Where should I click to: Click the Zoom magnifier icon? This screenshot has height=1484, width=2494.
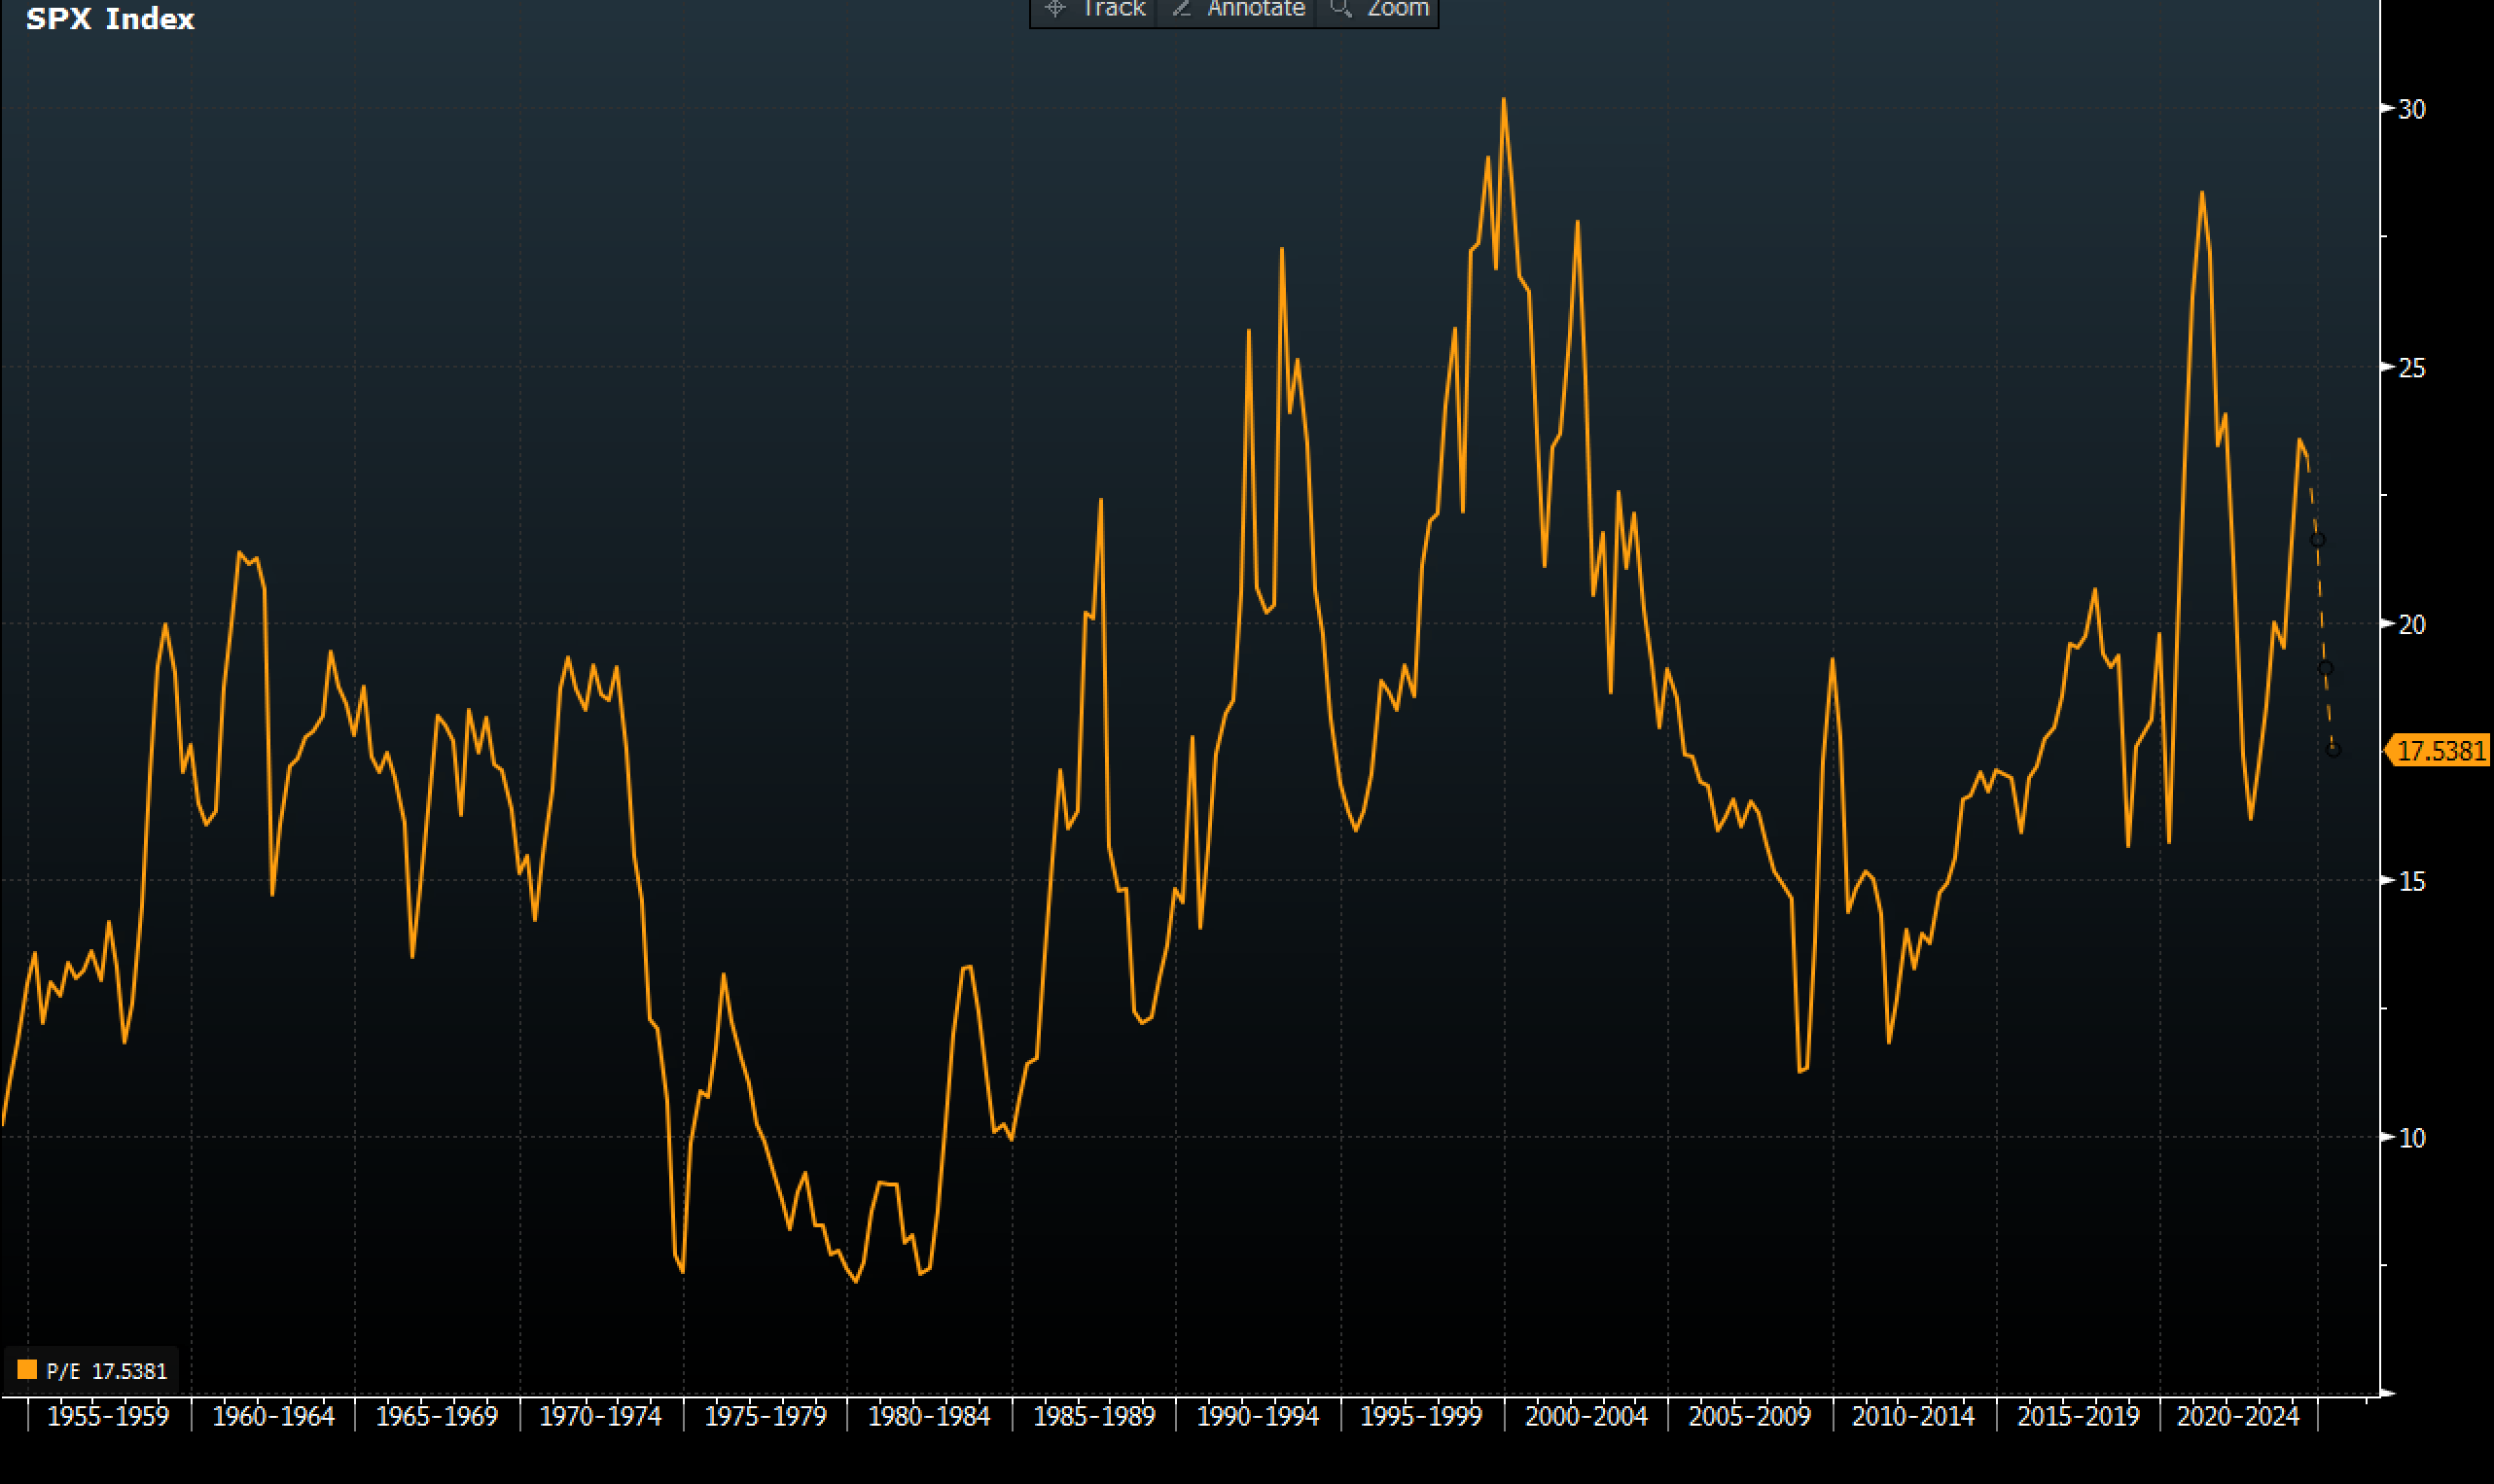click(1340, 8)
